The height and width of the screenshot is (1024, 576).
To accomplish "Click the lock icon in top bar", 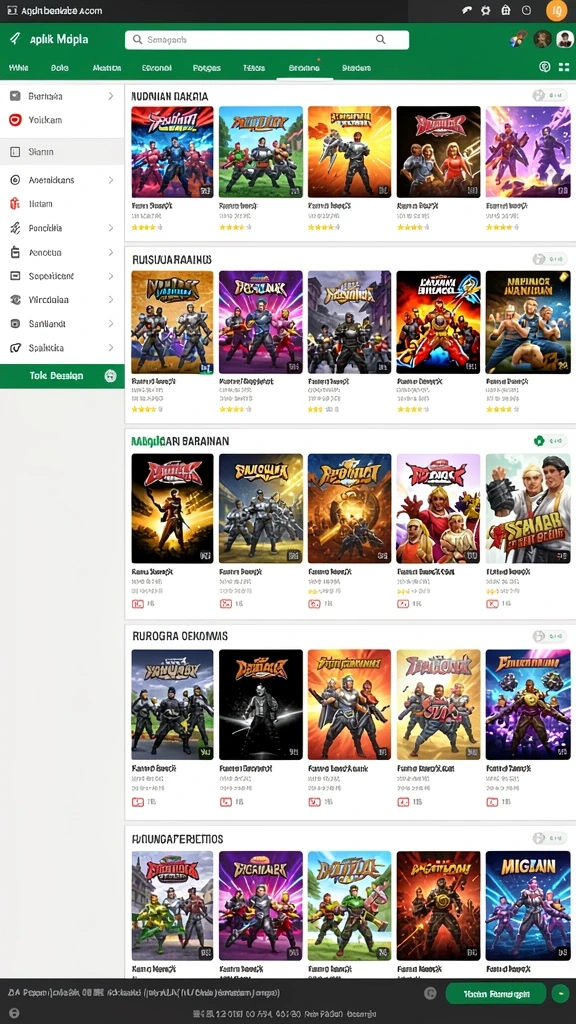I will pos(505,10).
